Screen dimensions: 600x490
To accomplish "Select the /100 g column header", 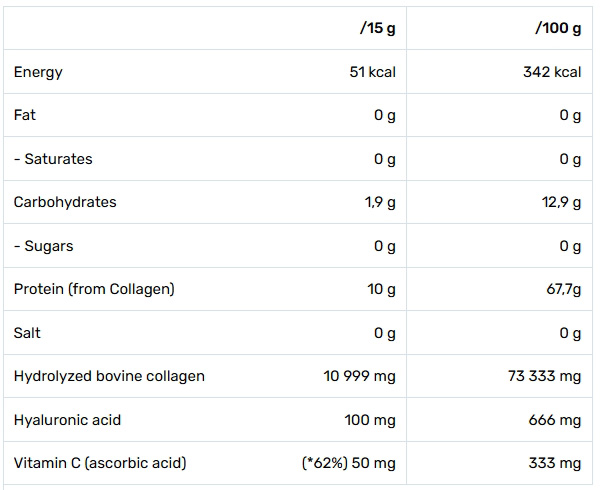I will 559,28.
